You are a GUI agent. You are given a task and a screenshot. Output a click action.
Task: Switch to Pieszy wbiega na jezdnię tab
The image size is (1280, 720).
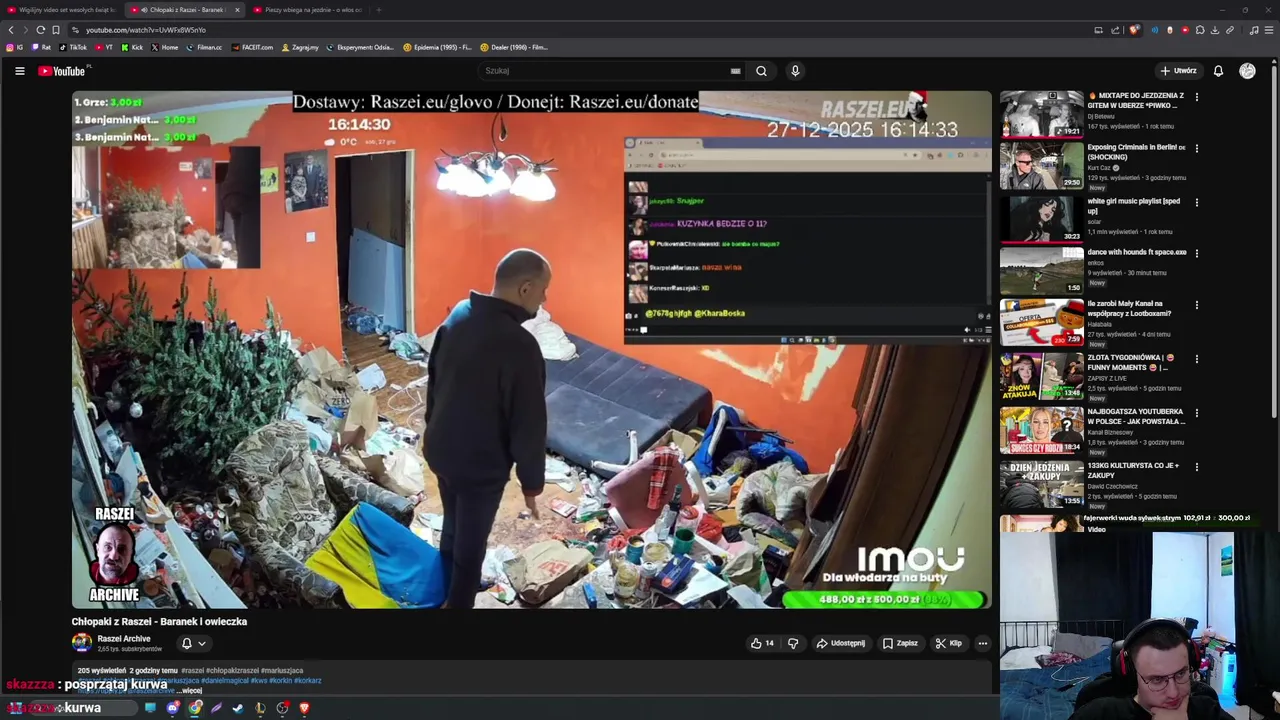tap(307, 10)
